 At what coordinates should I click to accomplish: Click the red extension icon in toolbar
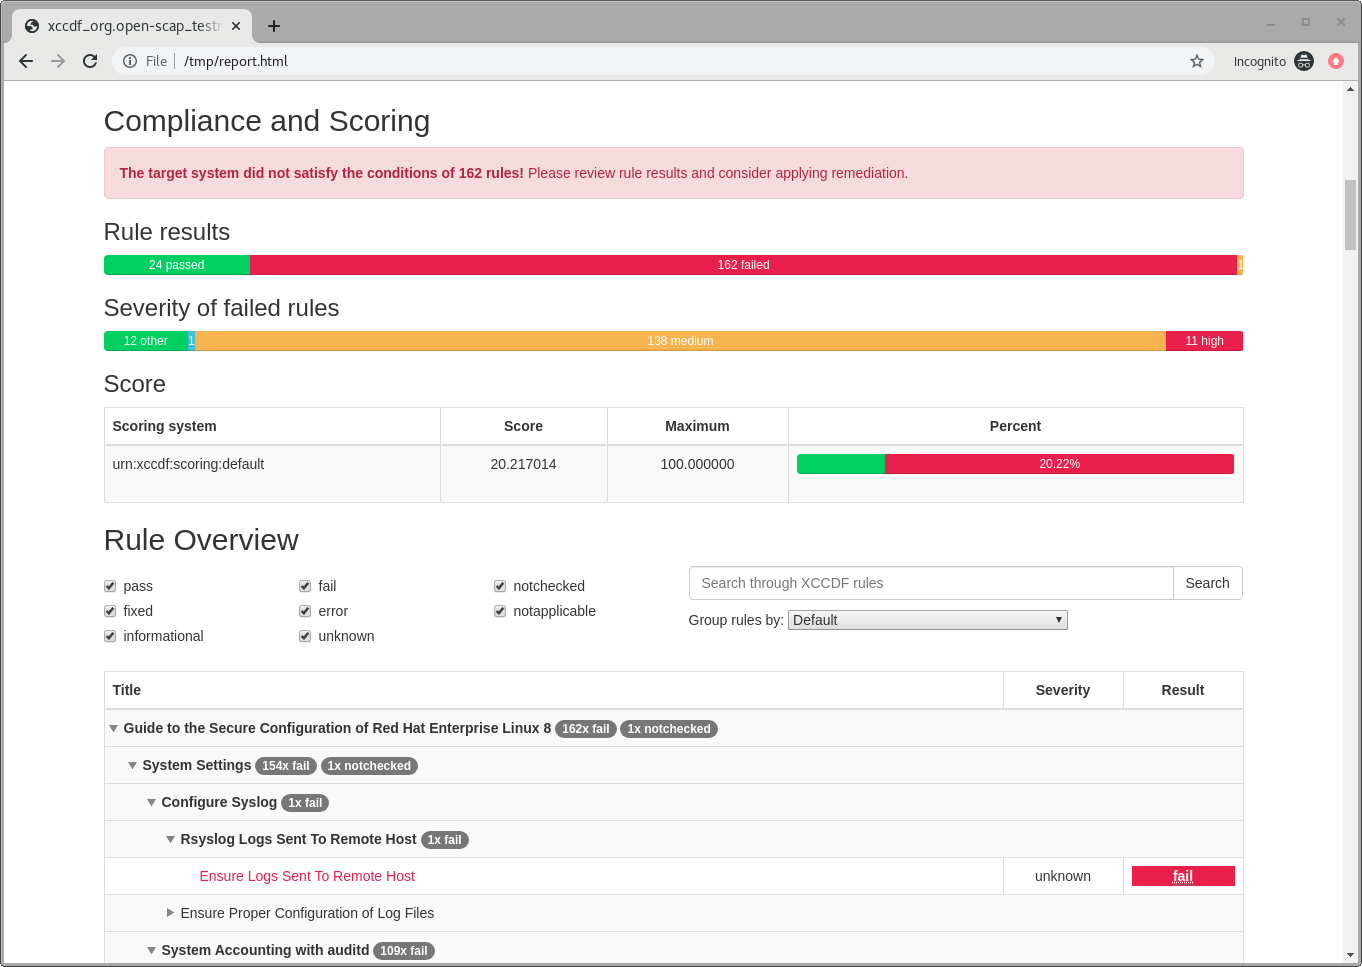click(x=1336, y=61)
